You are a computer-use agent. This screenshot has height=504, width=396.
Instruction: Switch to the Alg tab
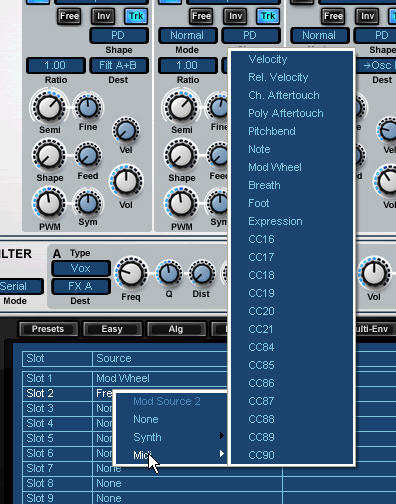tap(176, 329)
